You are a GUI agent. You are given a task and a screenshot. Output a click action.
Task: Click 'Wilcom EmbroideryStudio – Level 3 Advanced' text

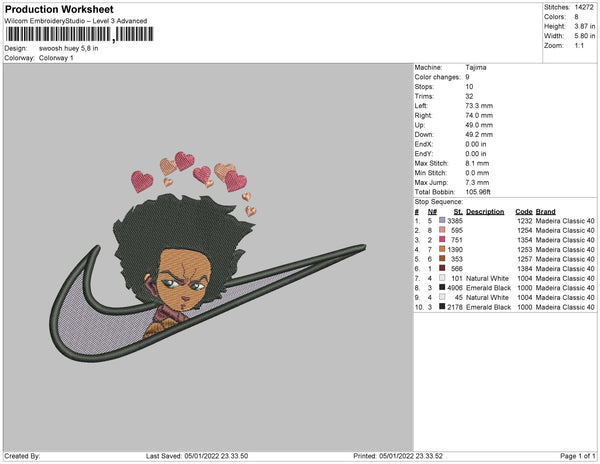[76, 21]
